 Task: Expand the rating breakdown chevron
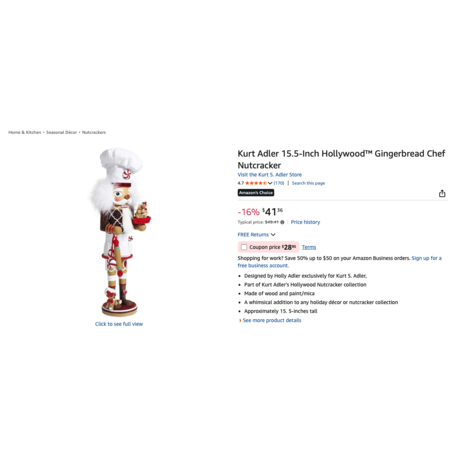coord(270,183)
